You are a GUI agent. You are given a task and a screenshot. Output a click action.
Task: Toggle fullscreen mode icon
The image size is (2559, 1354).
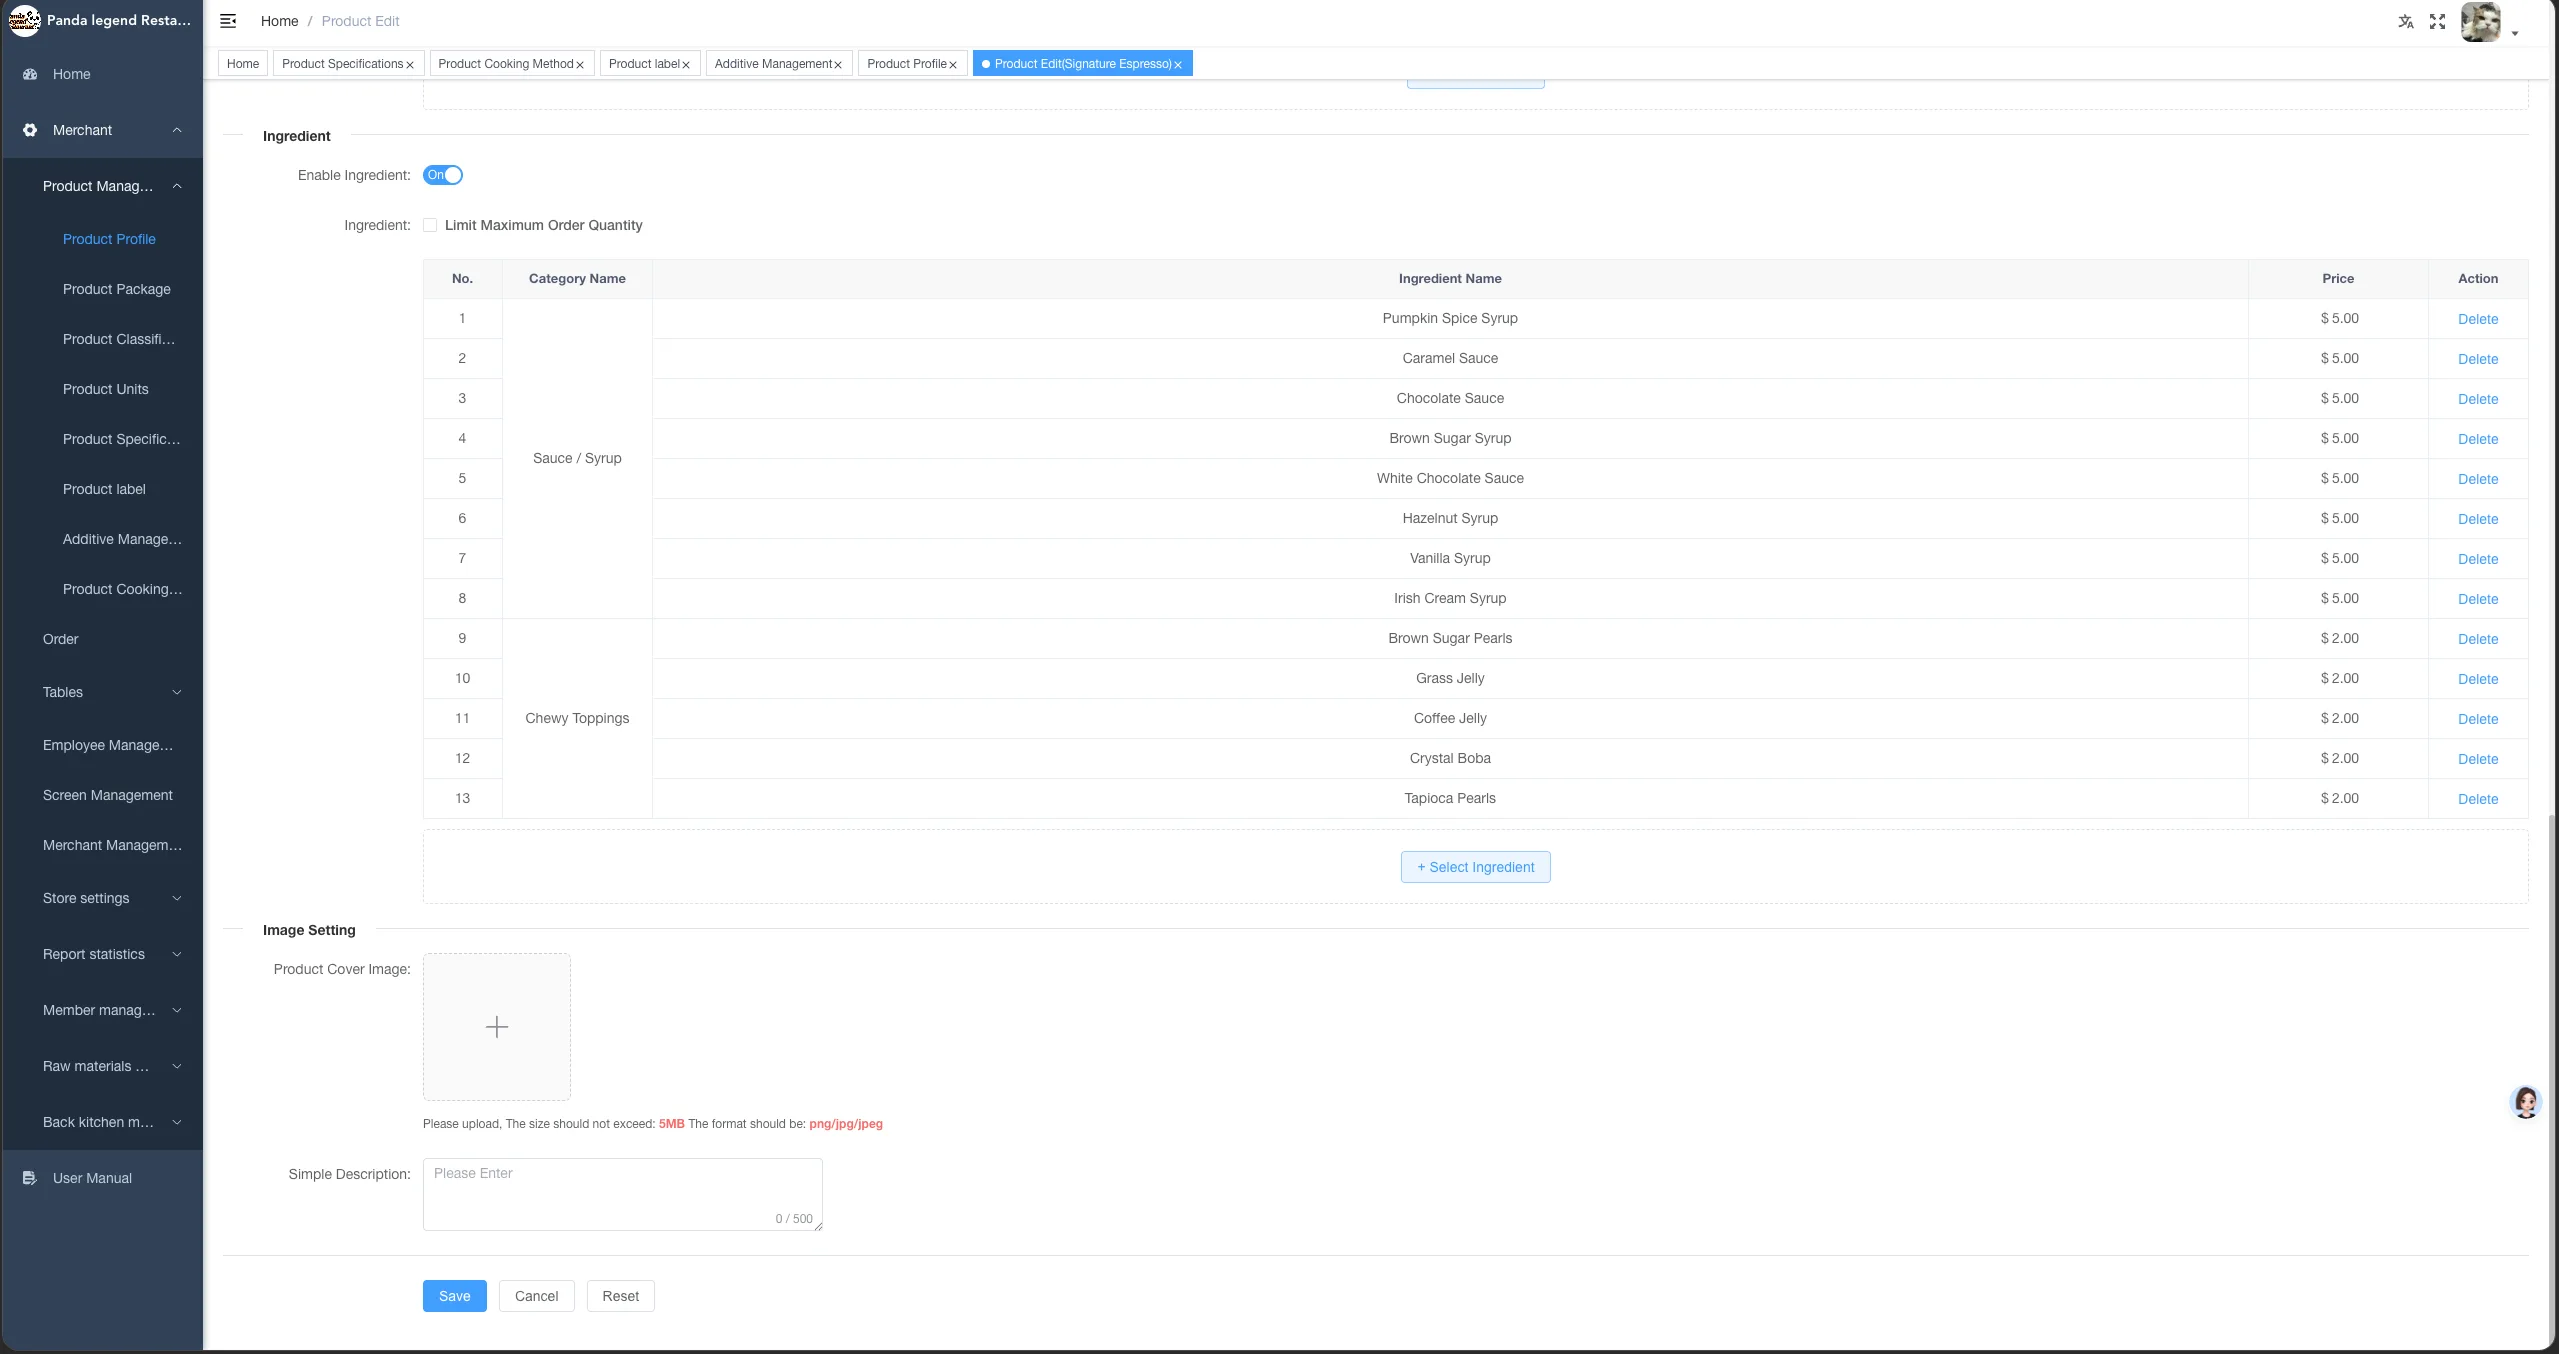pos(2438,21)
